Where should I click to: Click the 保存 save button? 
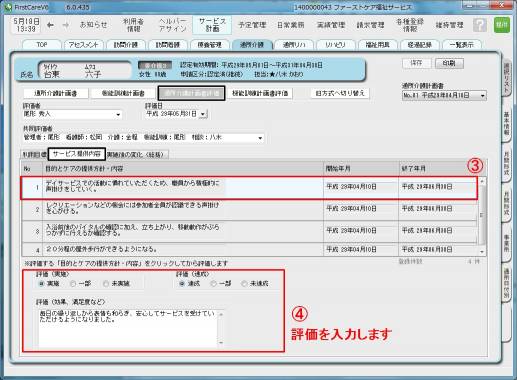(416, 63)
